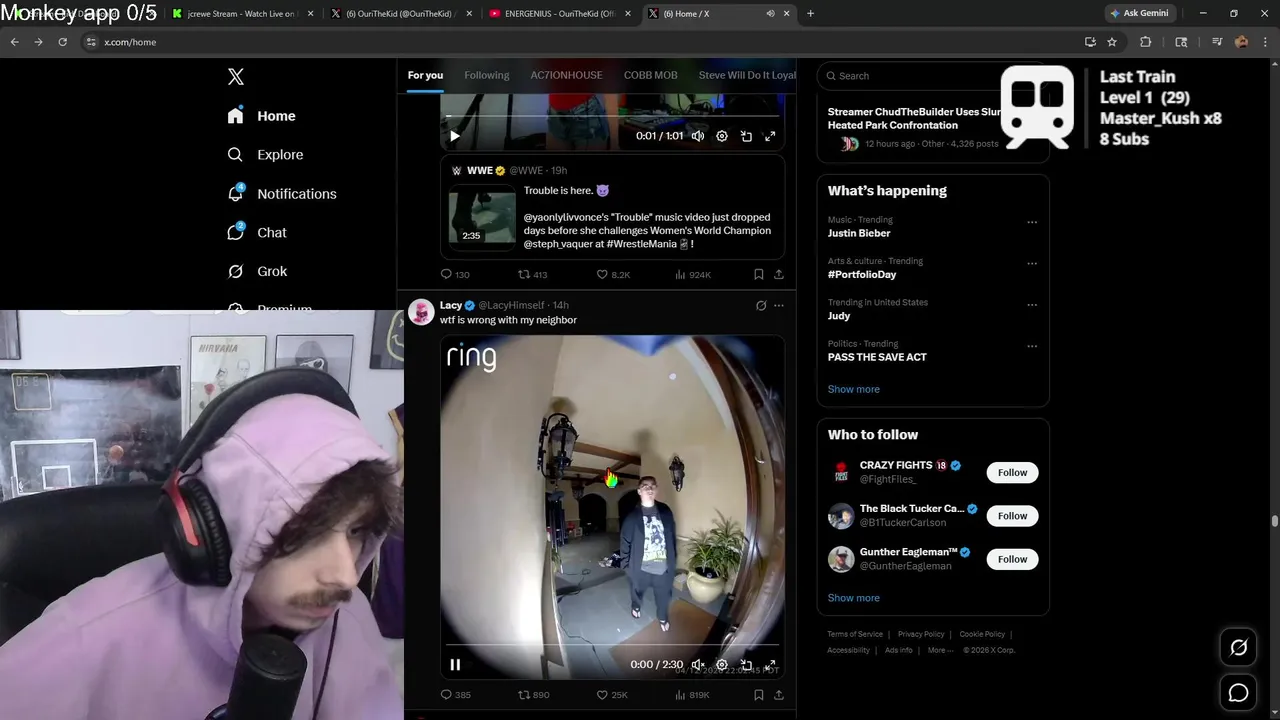Viewport: 1280px width, 720px height.
Task: Bookmark the WWE post
Action: [x=759, y=274]
